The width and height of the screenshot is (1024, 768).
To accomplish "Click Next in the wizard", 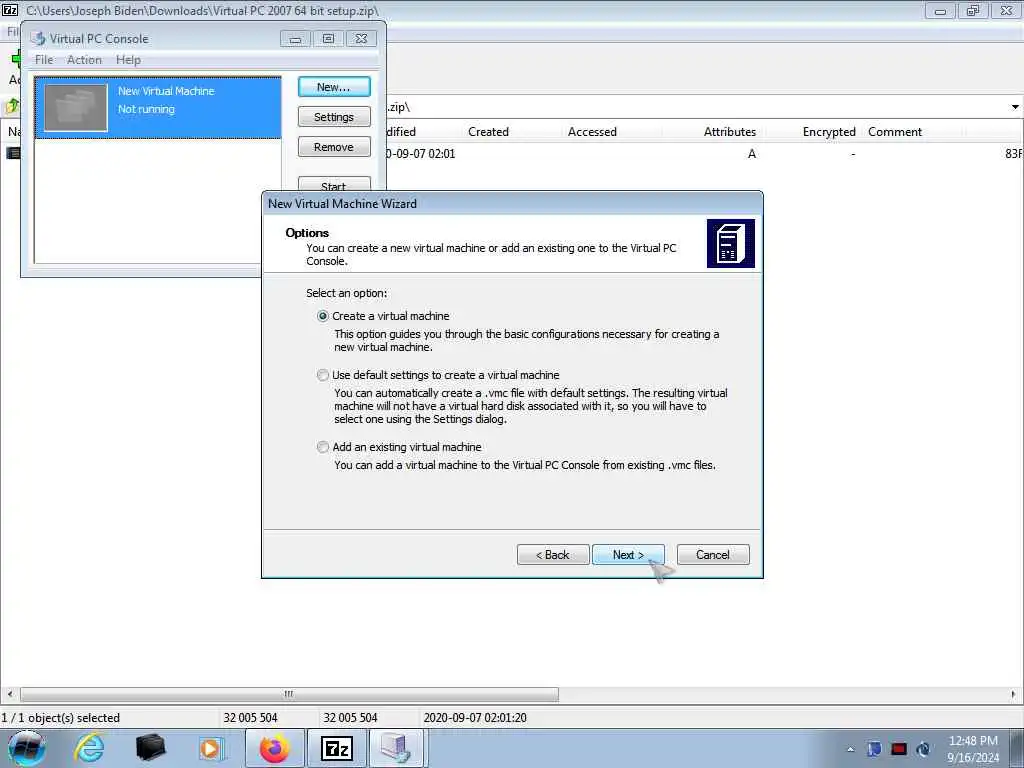I will point(628,554).
